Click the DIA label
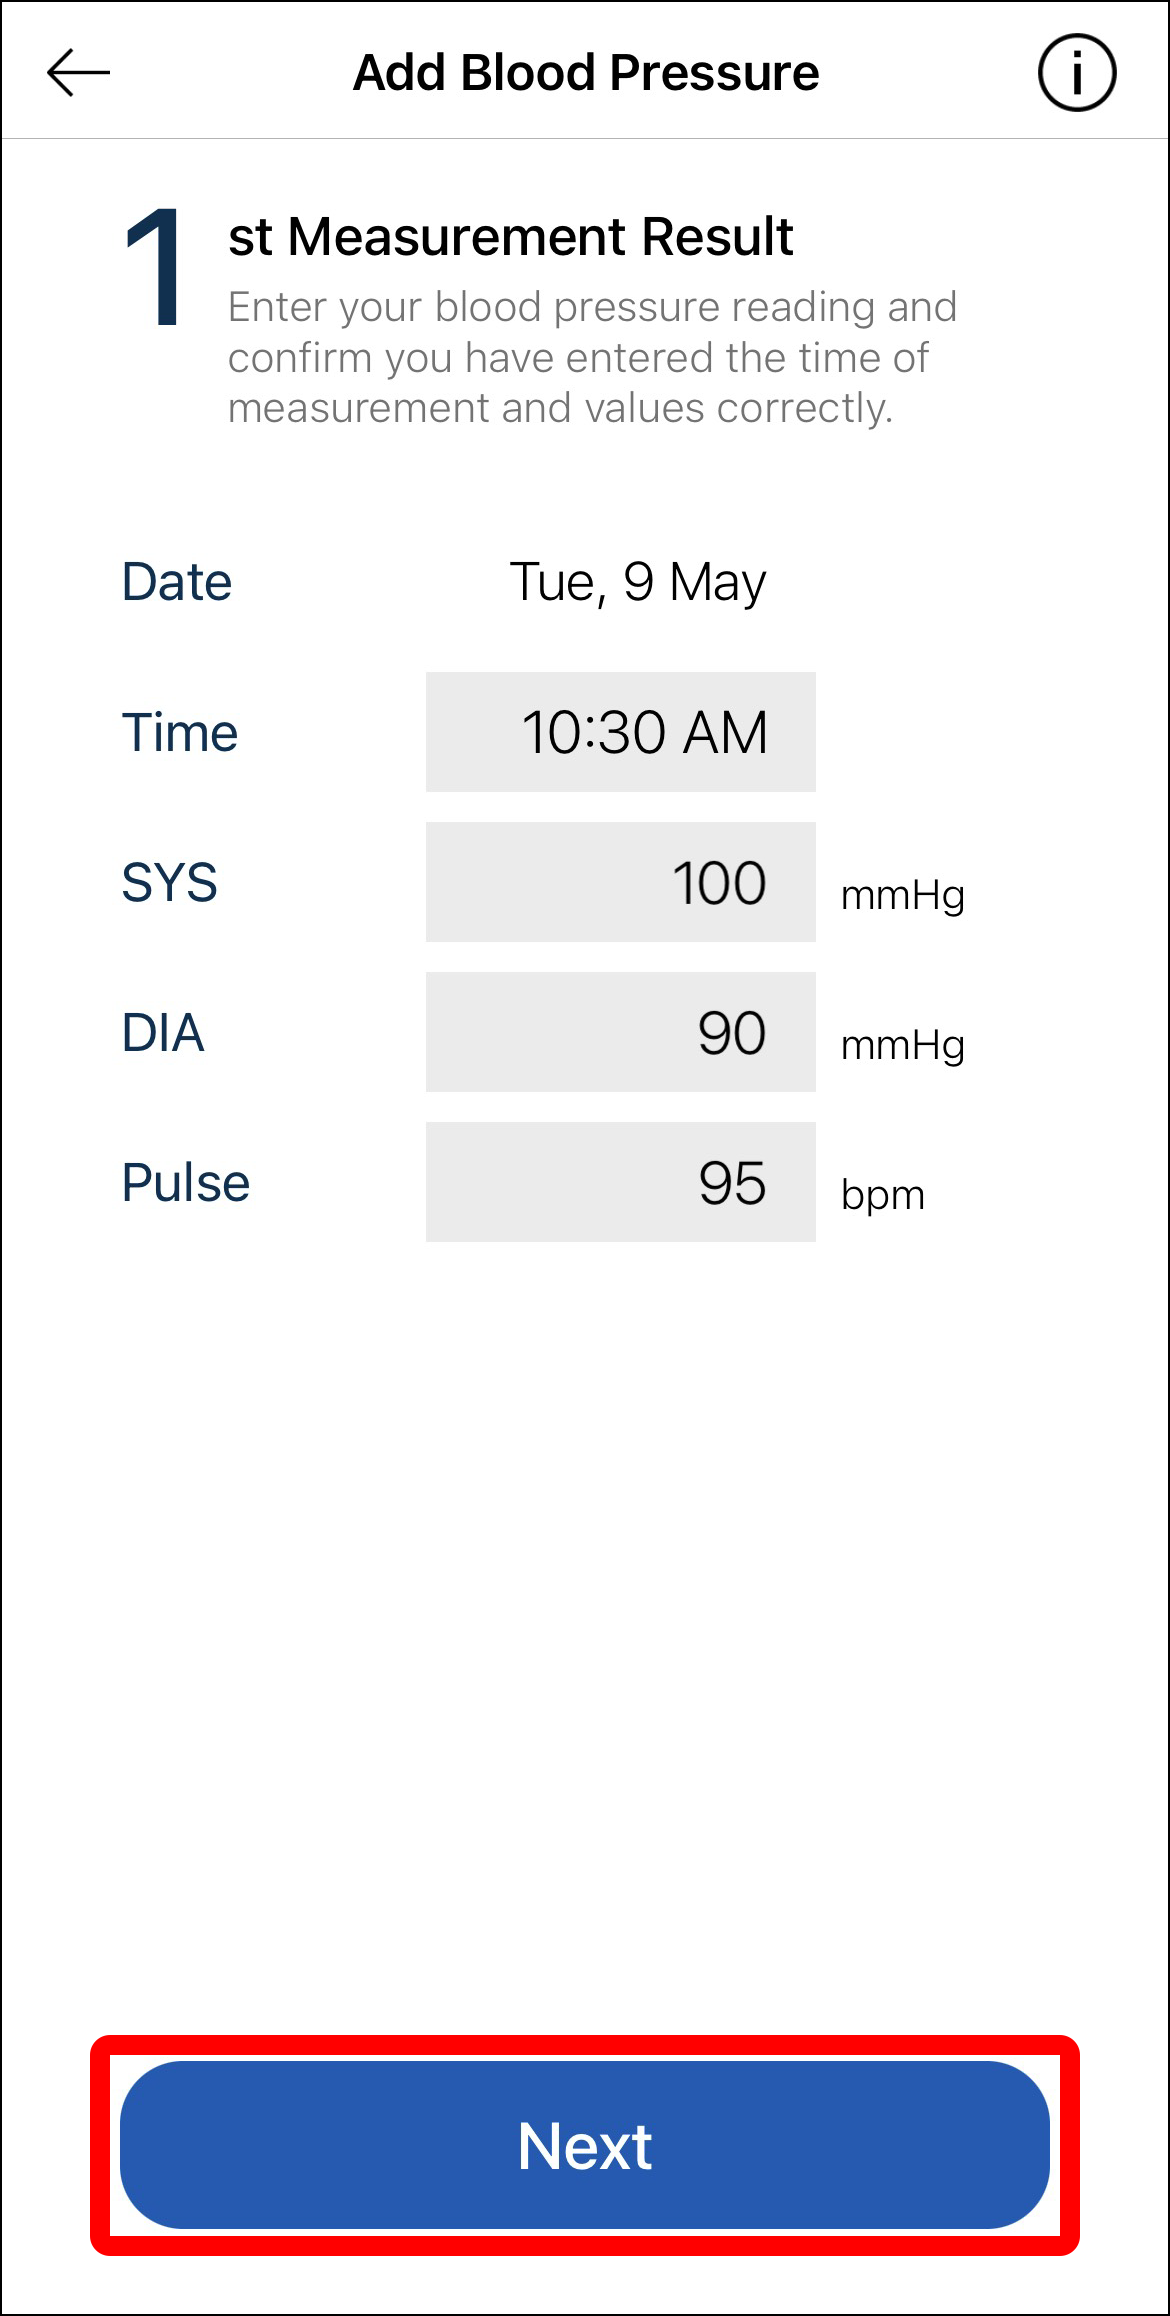The width and height of the screenshot is (1170, 2316). pyautogui.click(x=163, y=1032)
